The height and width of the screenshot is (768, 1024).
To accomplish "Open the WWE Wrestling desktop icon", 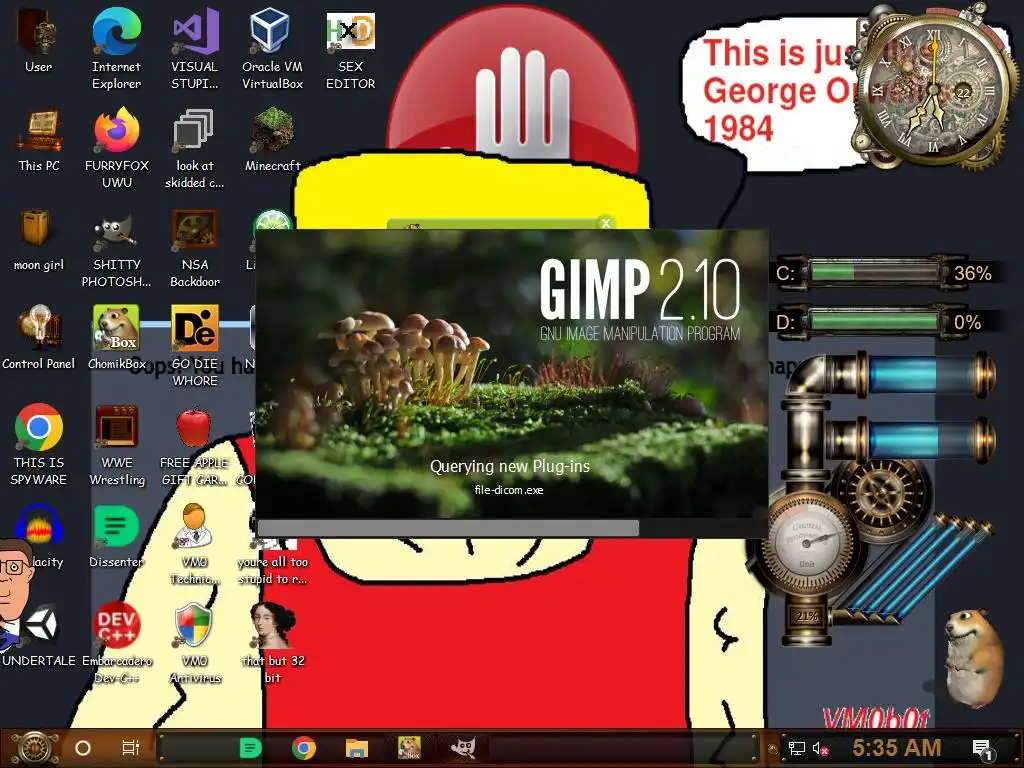I will (117, 445).
